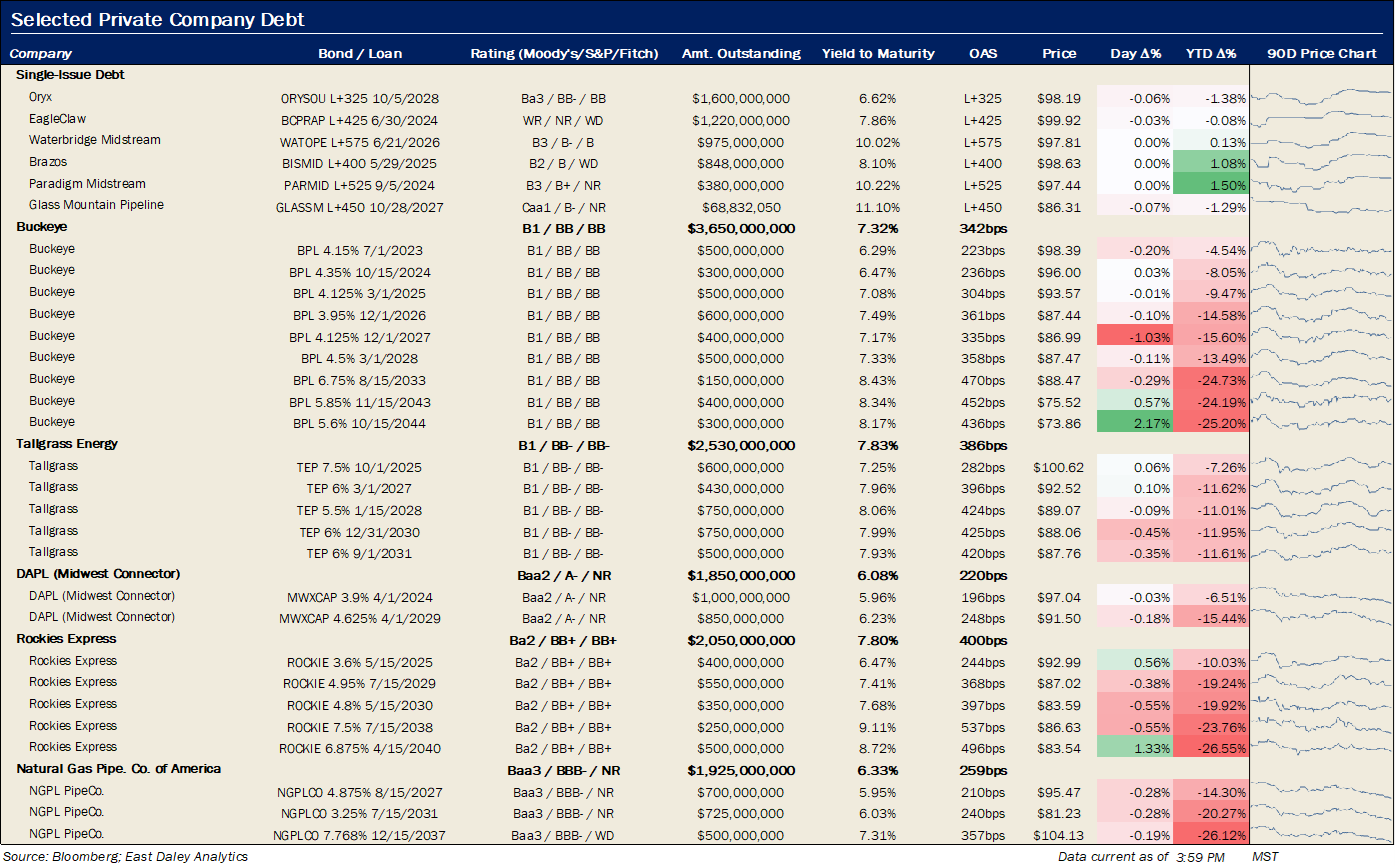Click the 1.08% YTD change for Brazos
Screen dimensions: 1395x867
click(x=1211, y=164)
